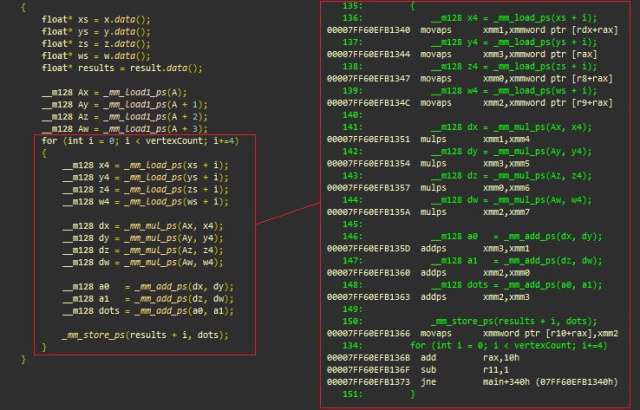This screenshot has width=640, height=410.
Task: Click the line 'float* ys = y.data();'
Action: click(x=96, y=32)
